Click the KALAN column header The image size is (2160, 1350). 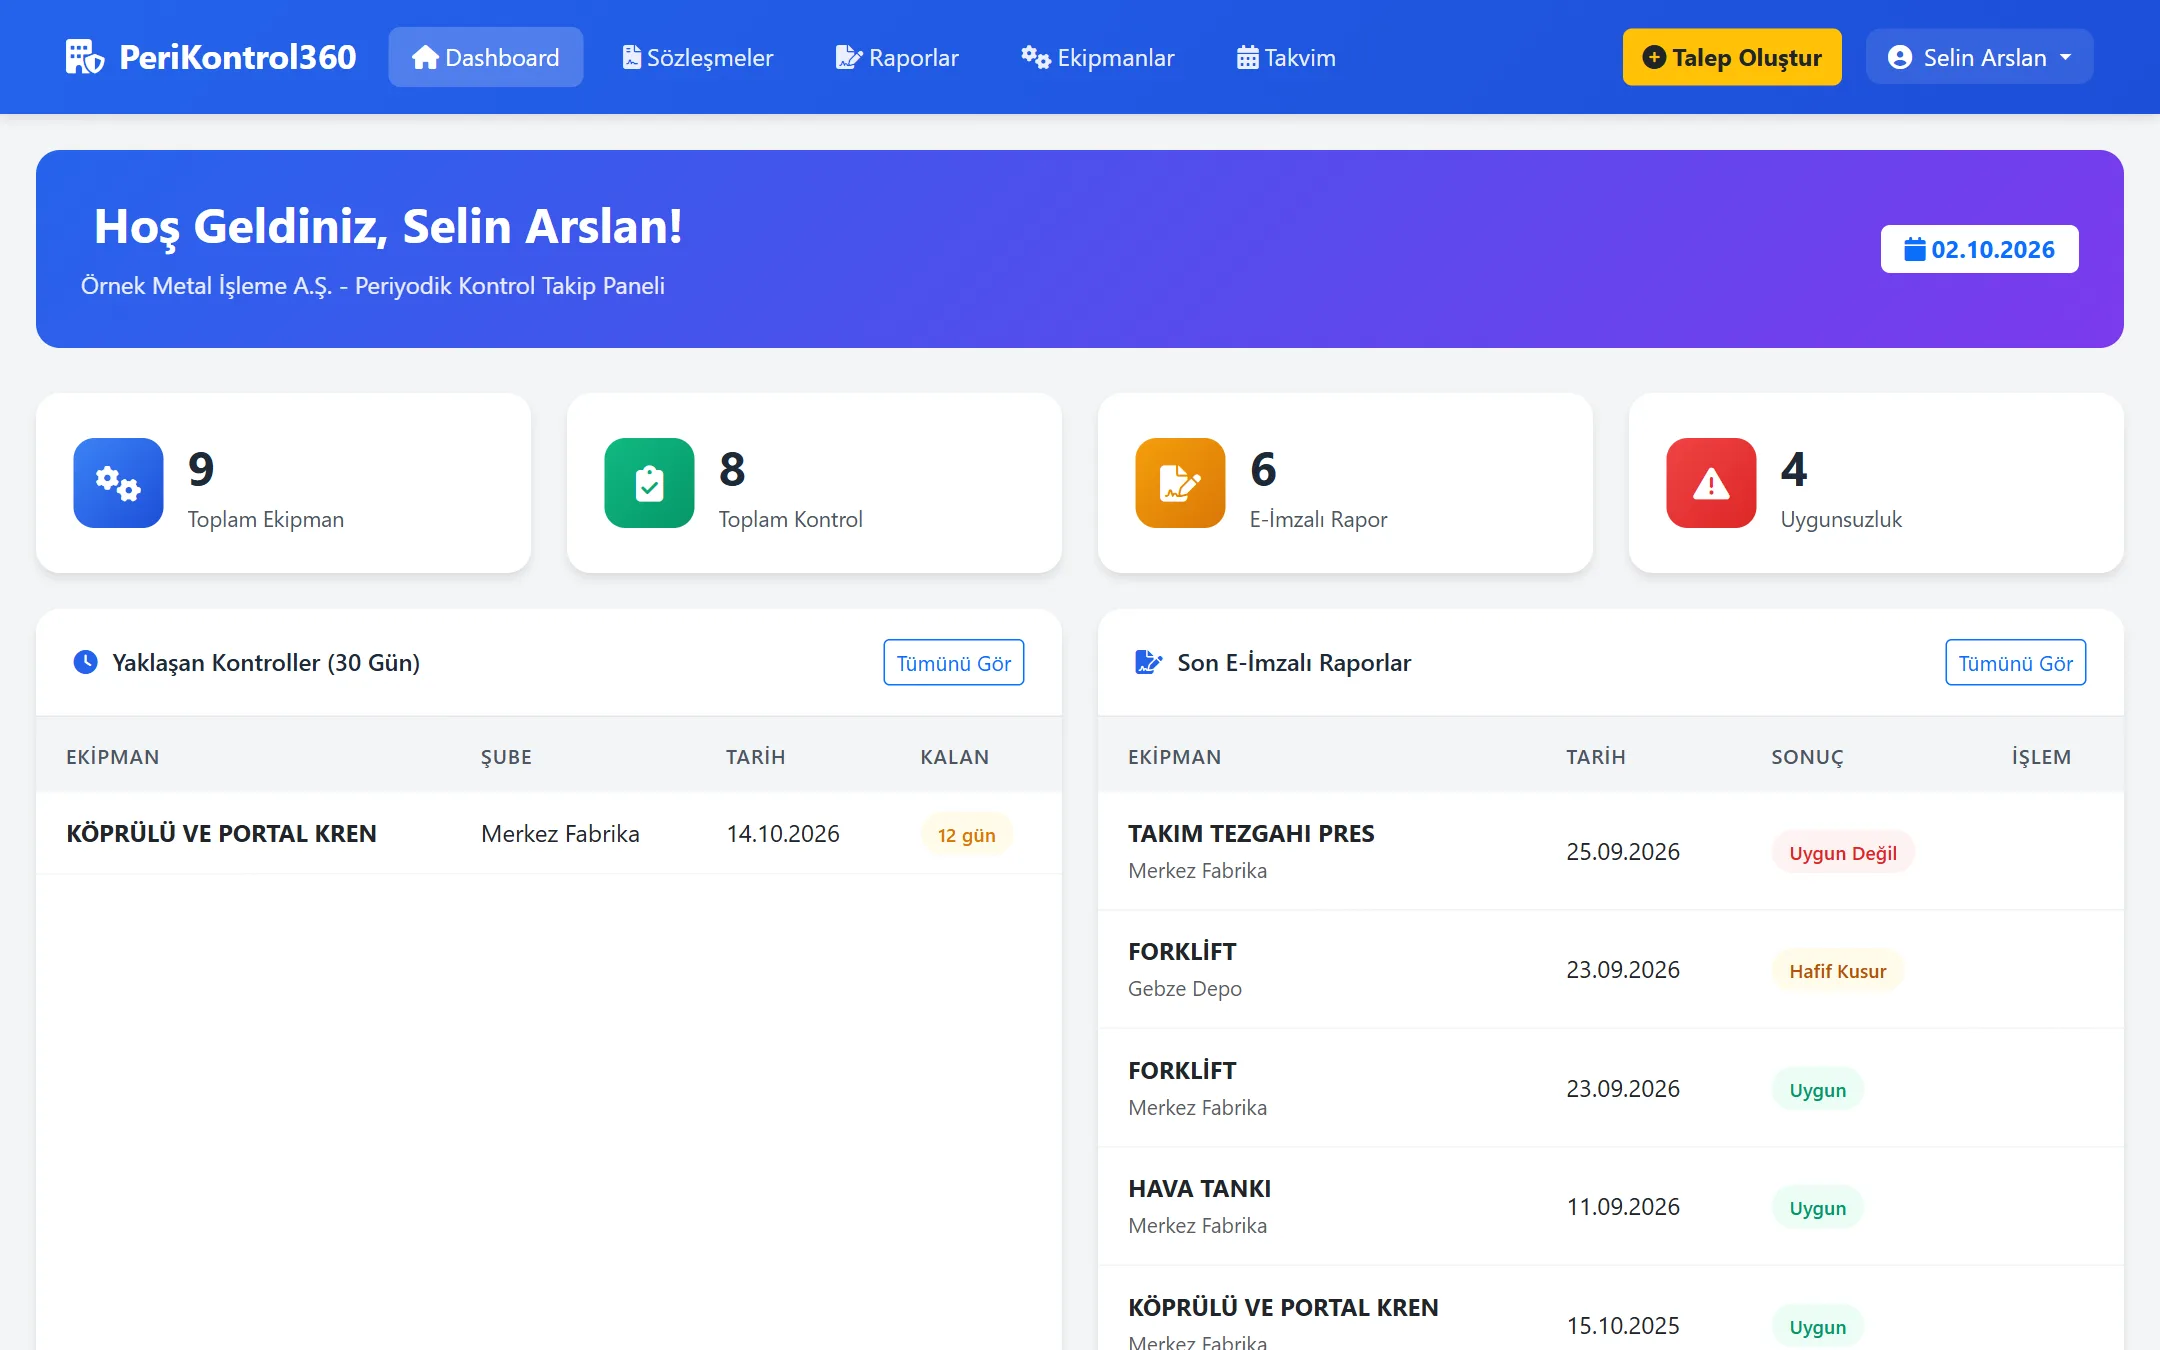[954, 757]
